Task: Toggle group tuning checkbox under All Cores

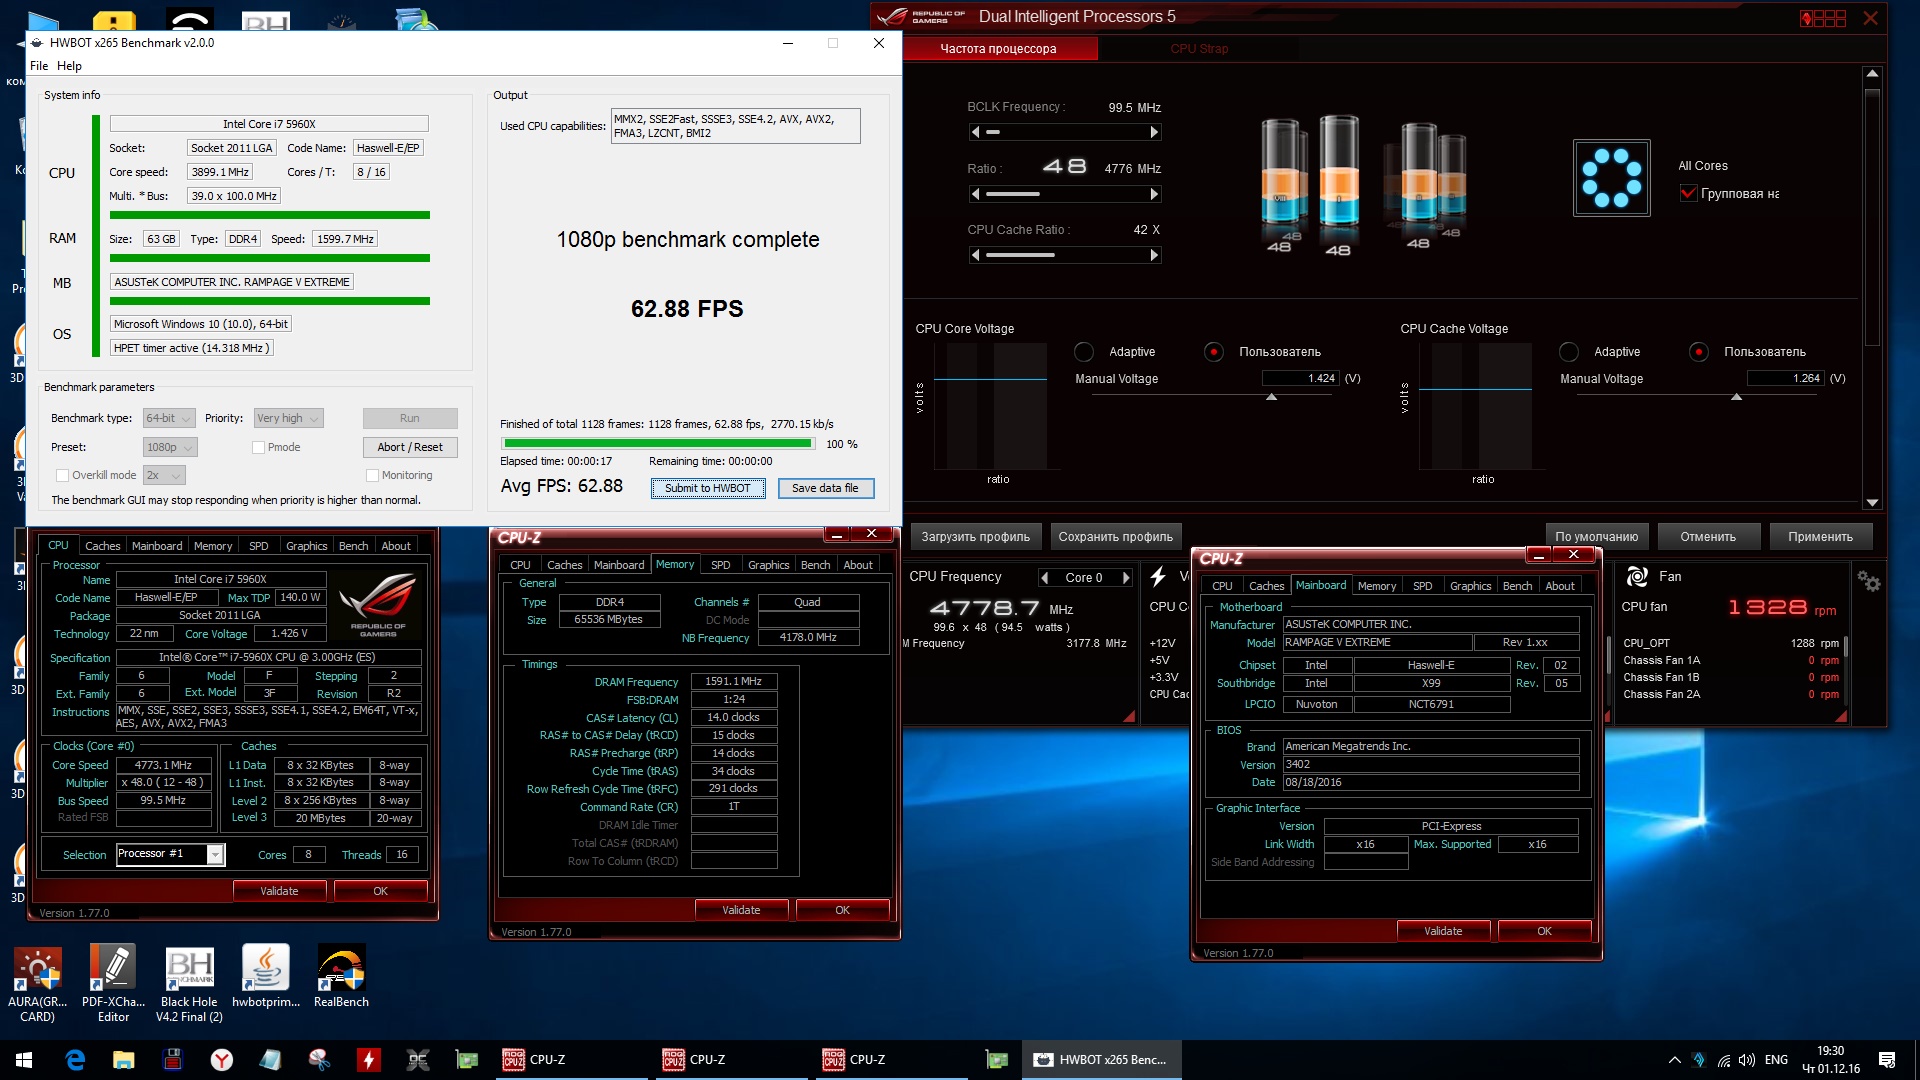Action: tap(1688, 193)
